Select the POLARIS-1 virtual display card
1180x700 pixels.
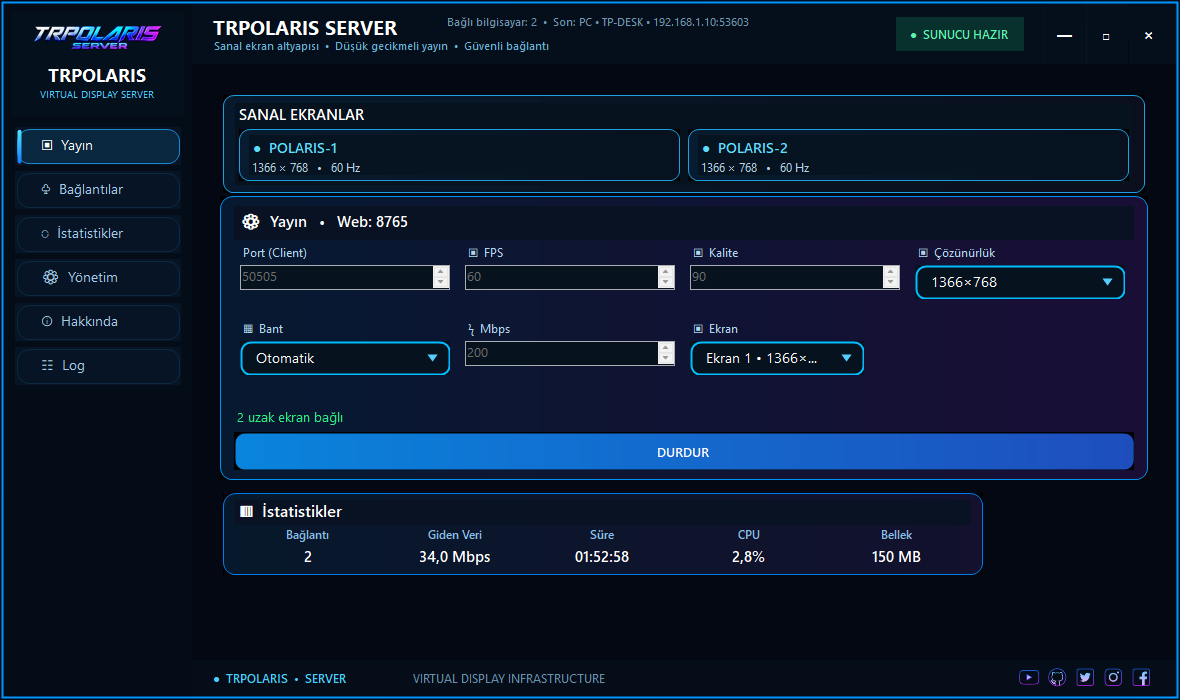pos(459,155)
